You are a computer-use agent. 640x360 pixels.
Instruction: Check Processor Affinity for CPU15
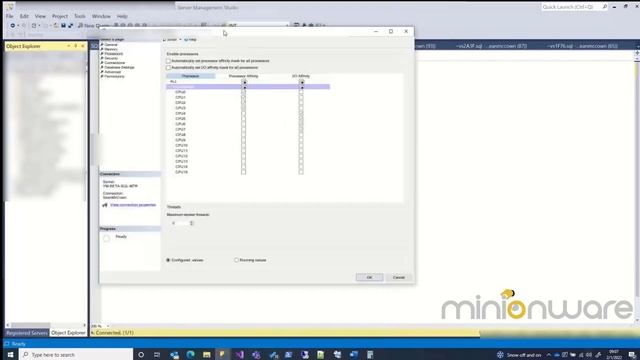243,172
